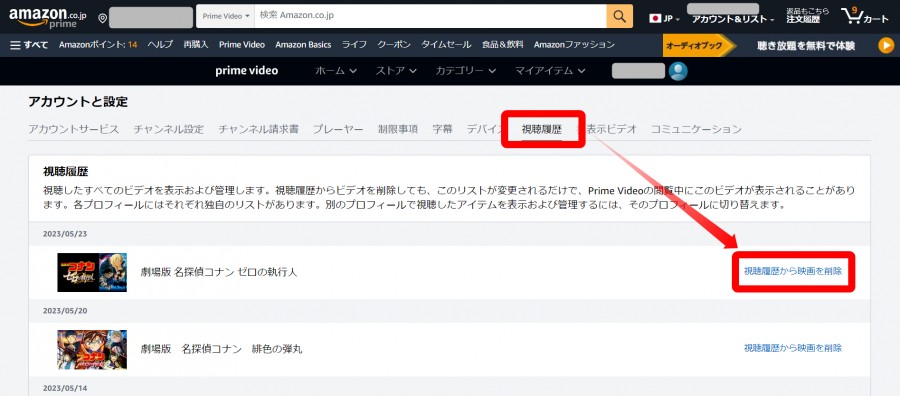
Task: Open 返品もこちら 注文履歴 link
Action: [807, 15]
